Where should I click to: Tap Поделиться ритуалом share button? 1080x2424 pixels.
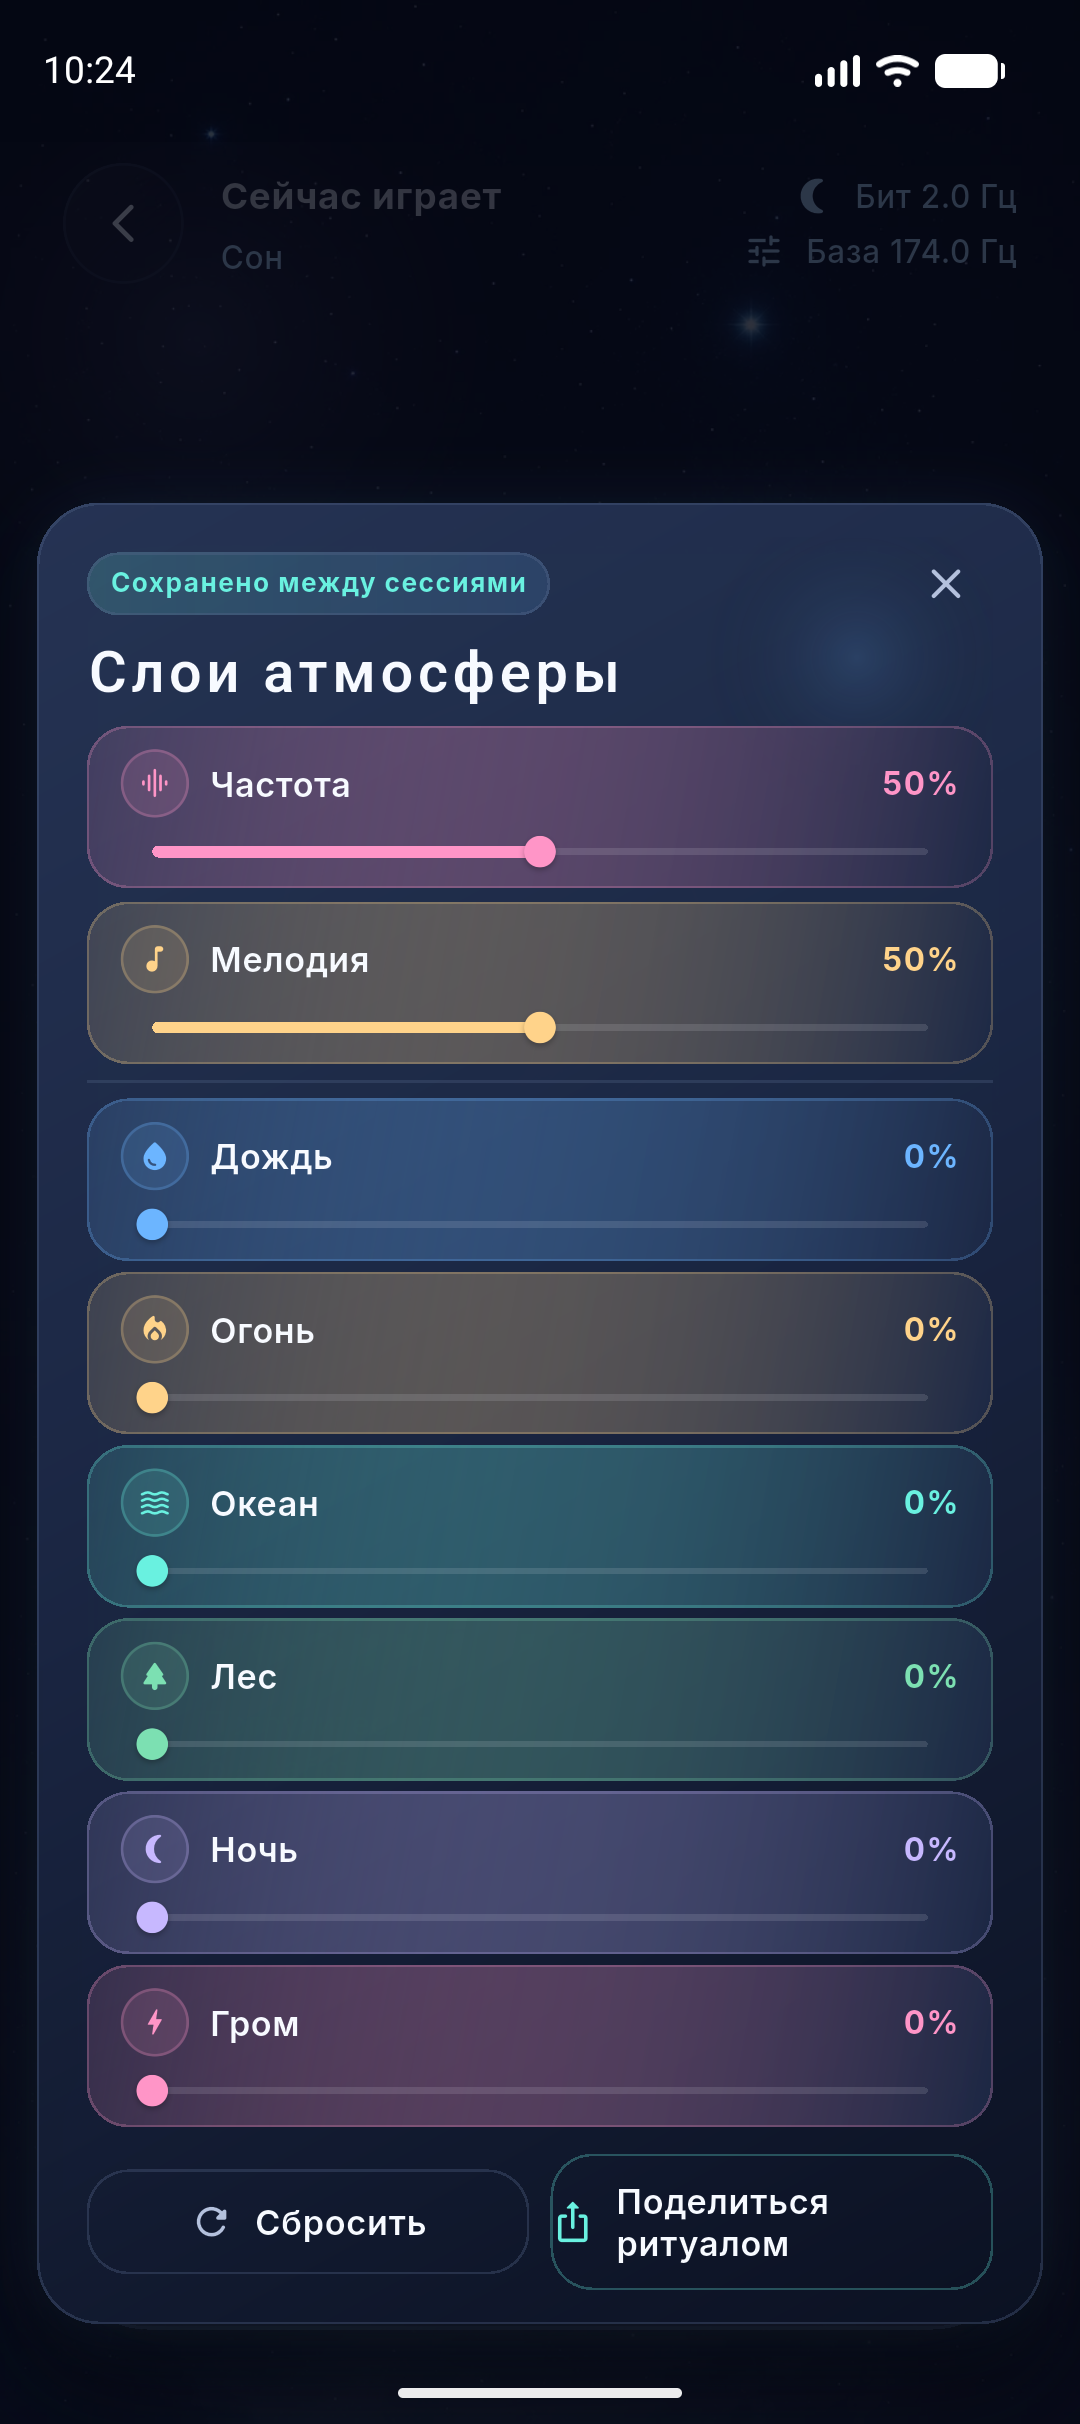coord(771,2222)
